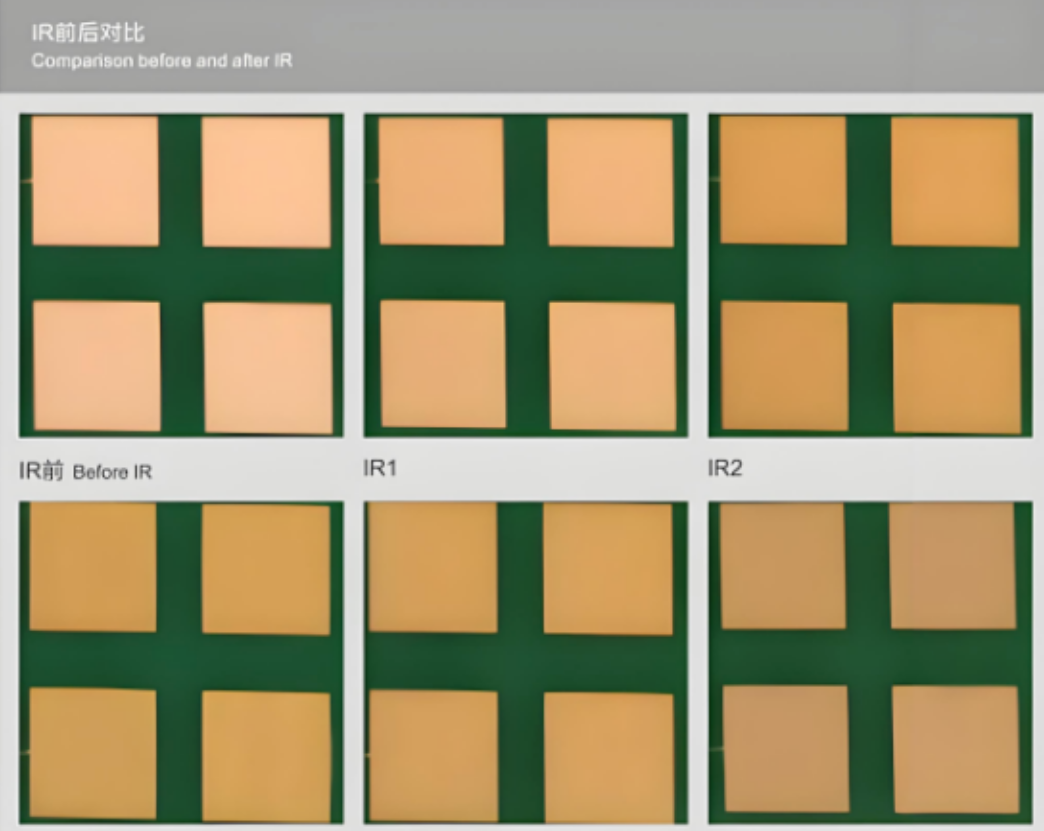
Task: Click lower-left copper pad in IR2 image
Action: [784, 366]
